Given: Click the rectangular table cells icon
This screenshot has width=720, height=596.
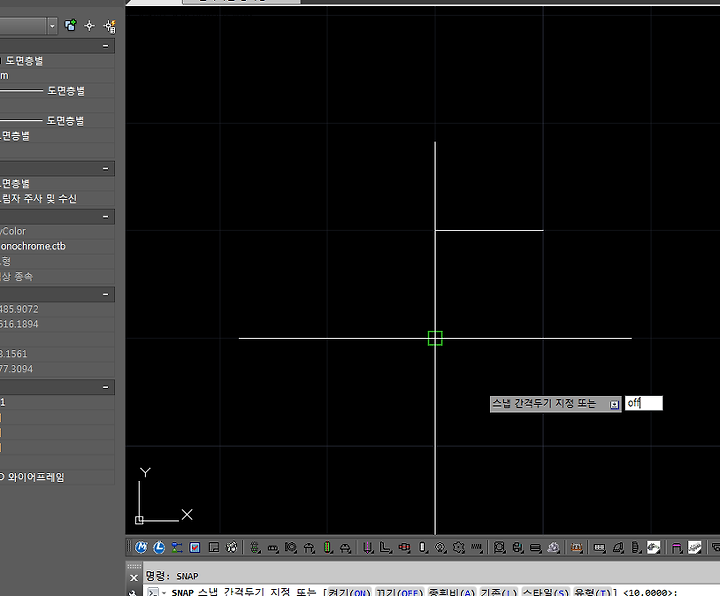Looking at the screenshot, I should coord(599,547).
